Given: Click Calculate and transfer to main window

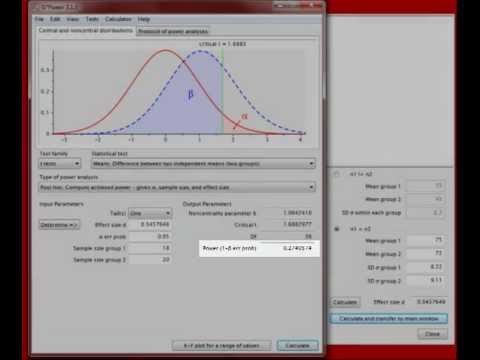Looking at the screenshot, I should pos(389,319).
